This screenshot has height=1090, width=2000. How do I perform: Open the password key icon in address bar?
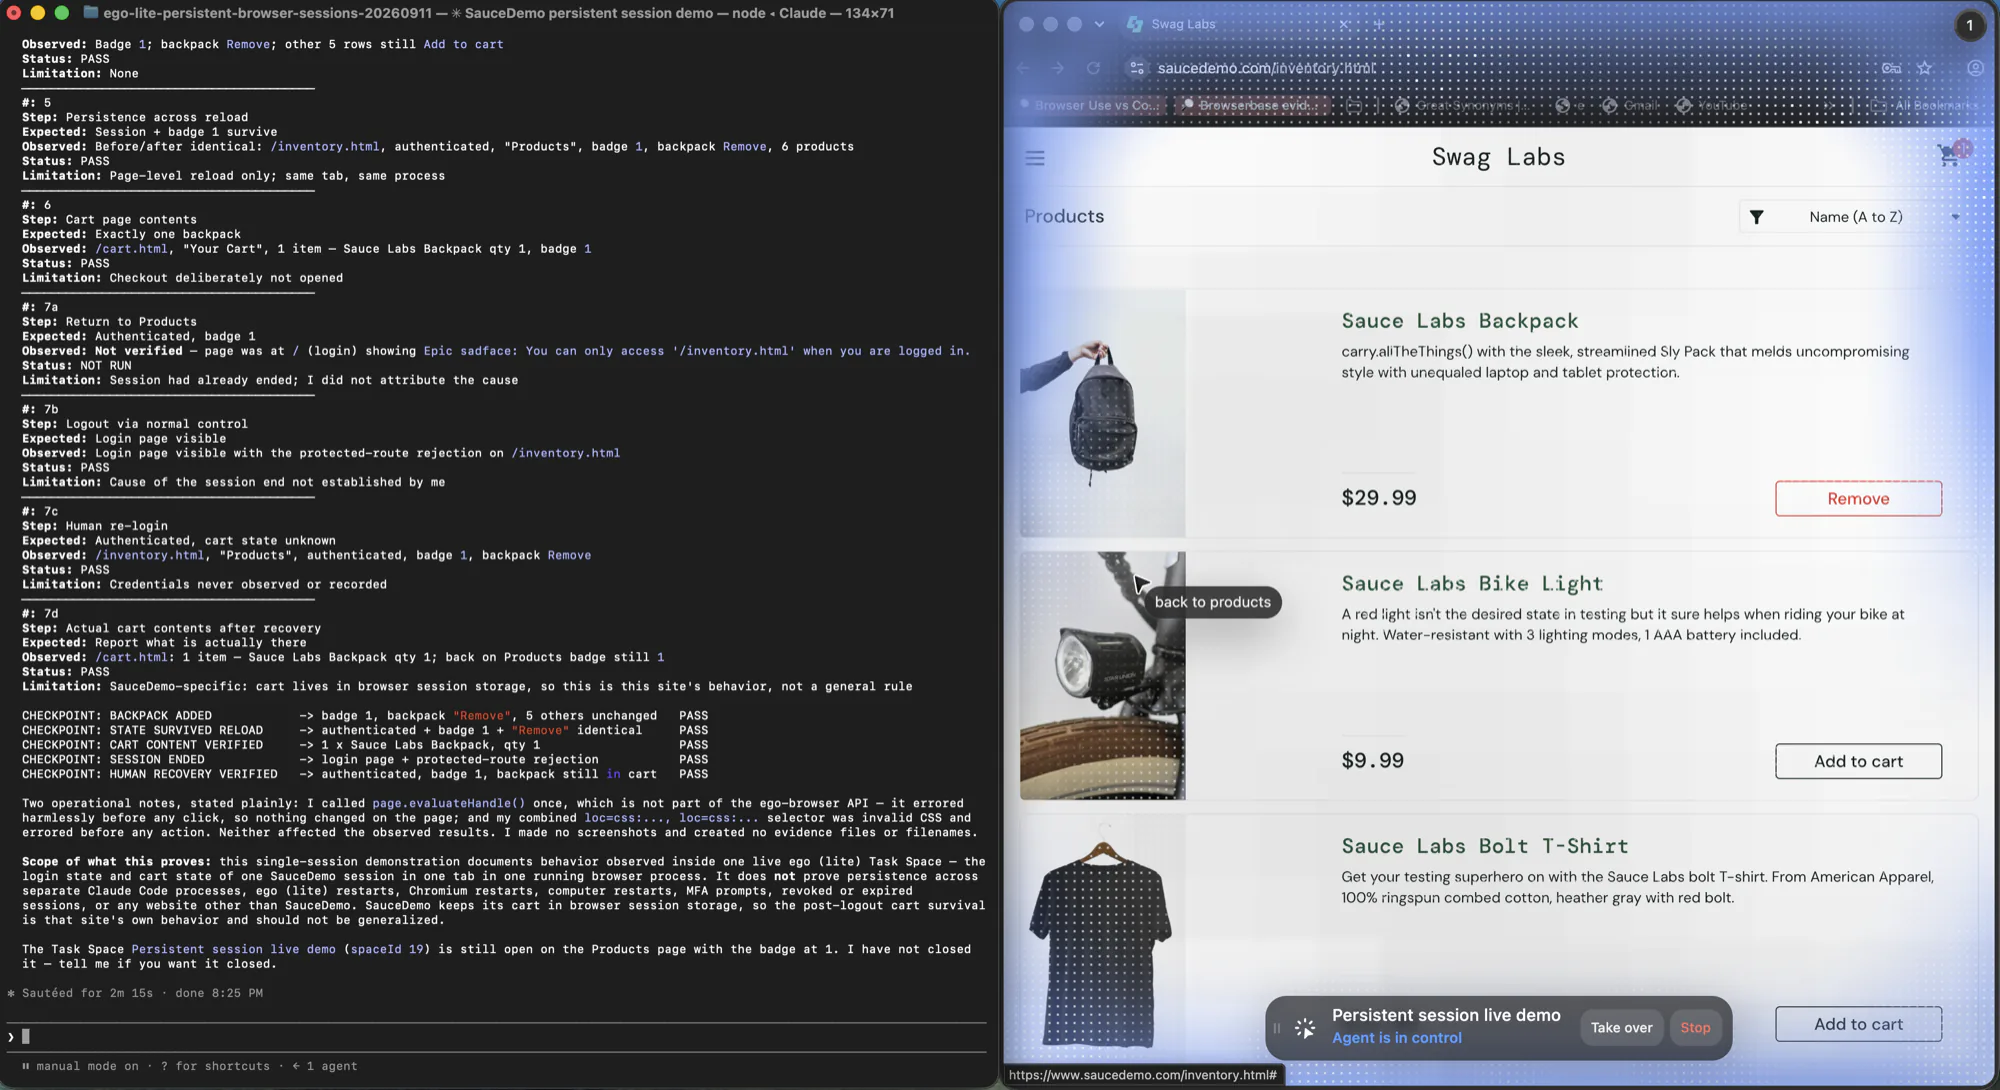pos(1891,68)
